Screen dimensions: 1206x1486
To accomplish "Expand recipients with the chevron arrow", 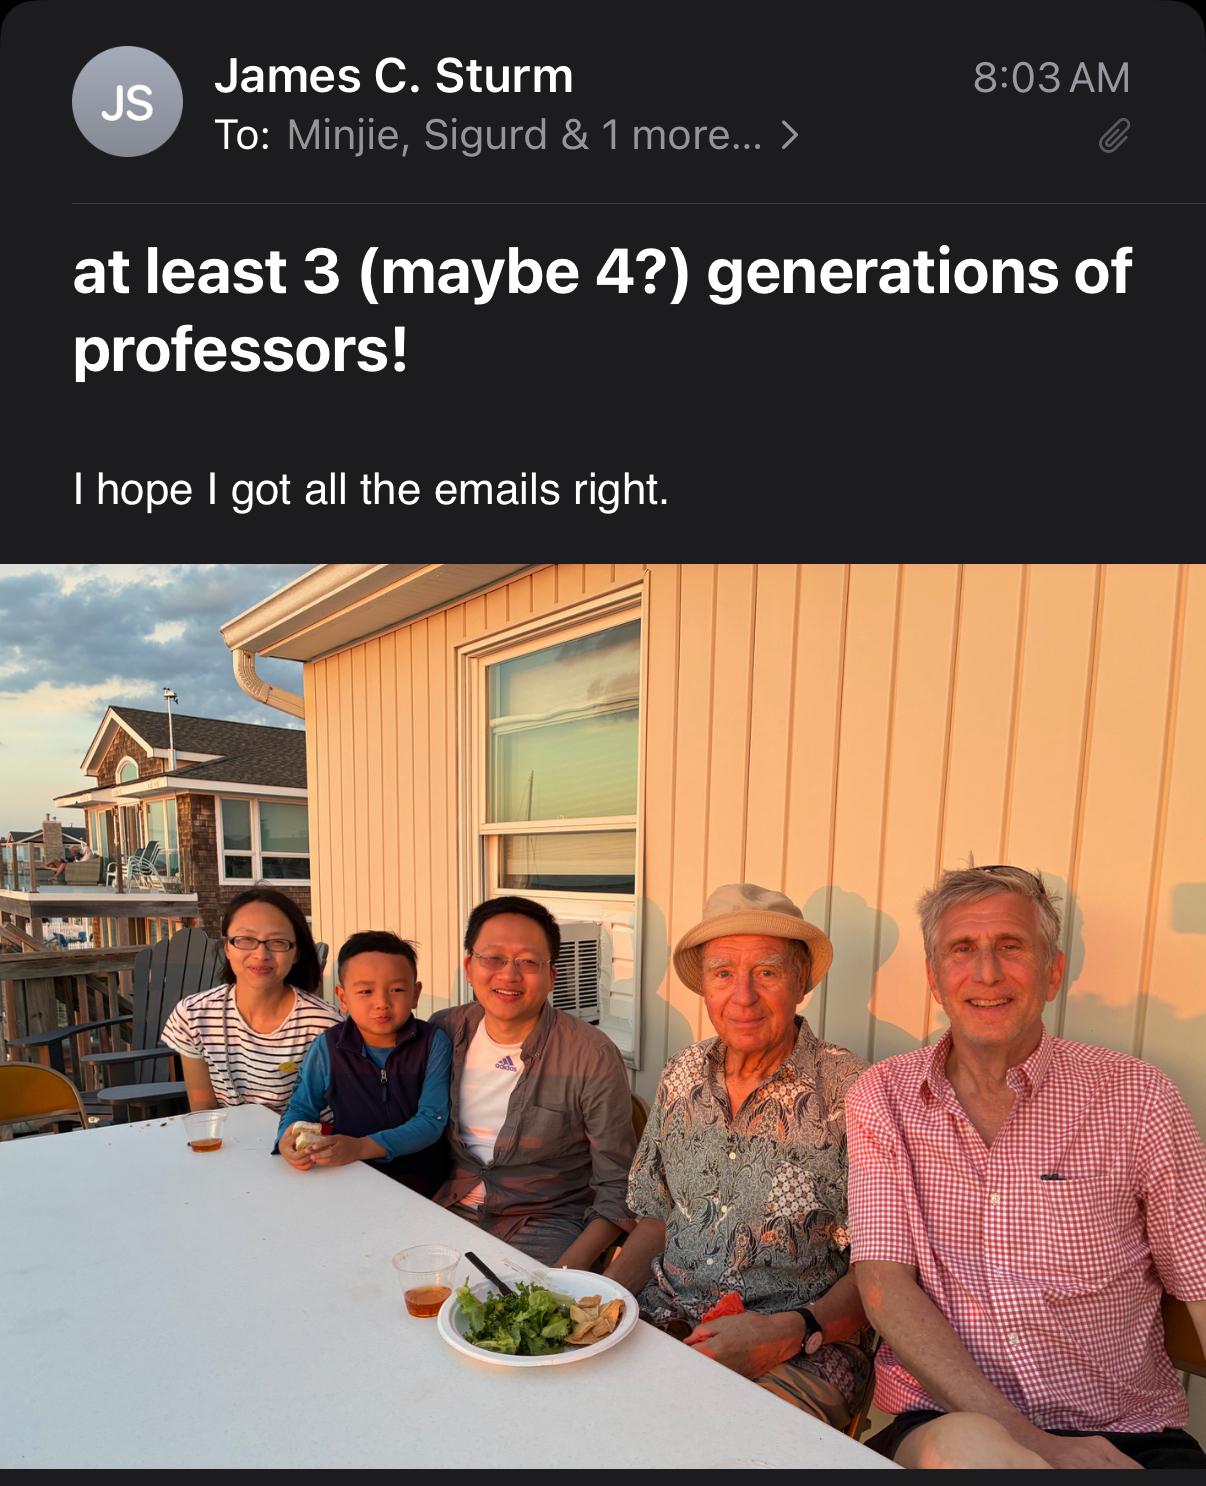I will pyautogui.click(x=789, y=135).
